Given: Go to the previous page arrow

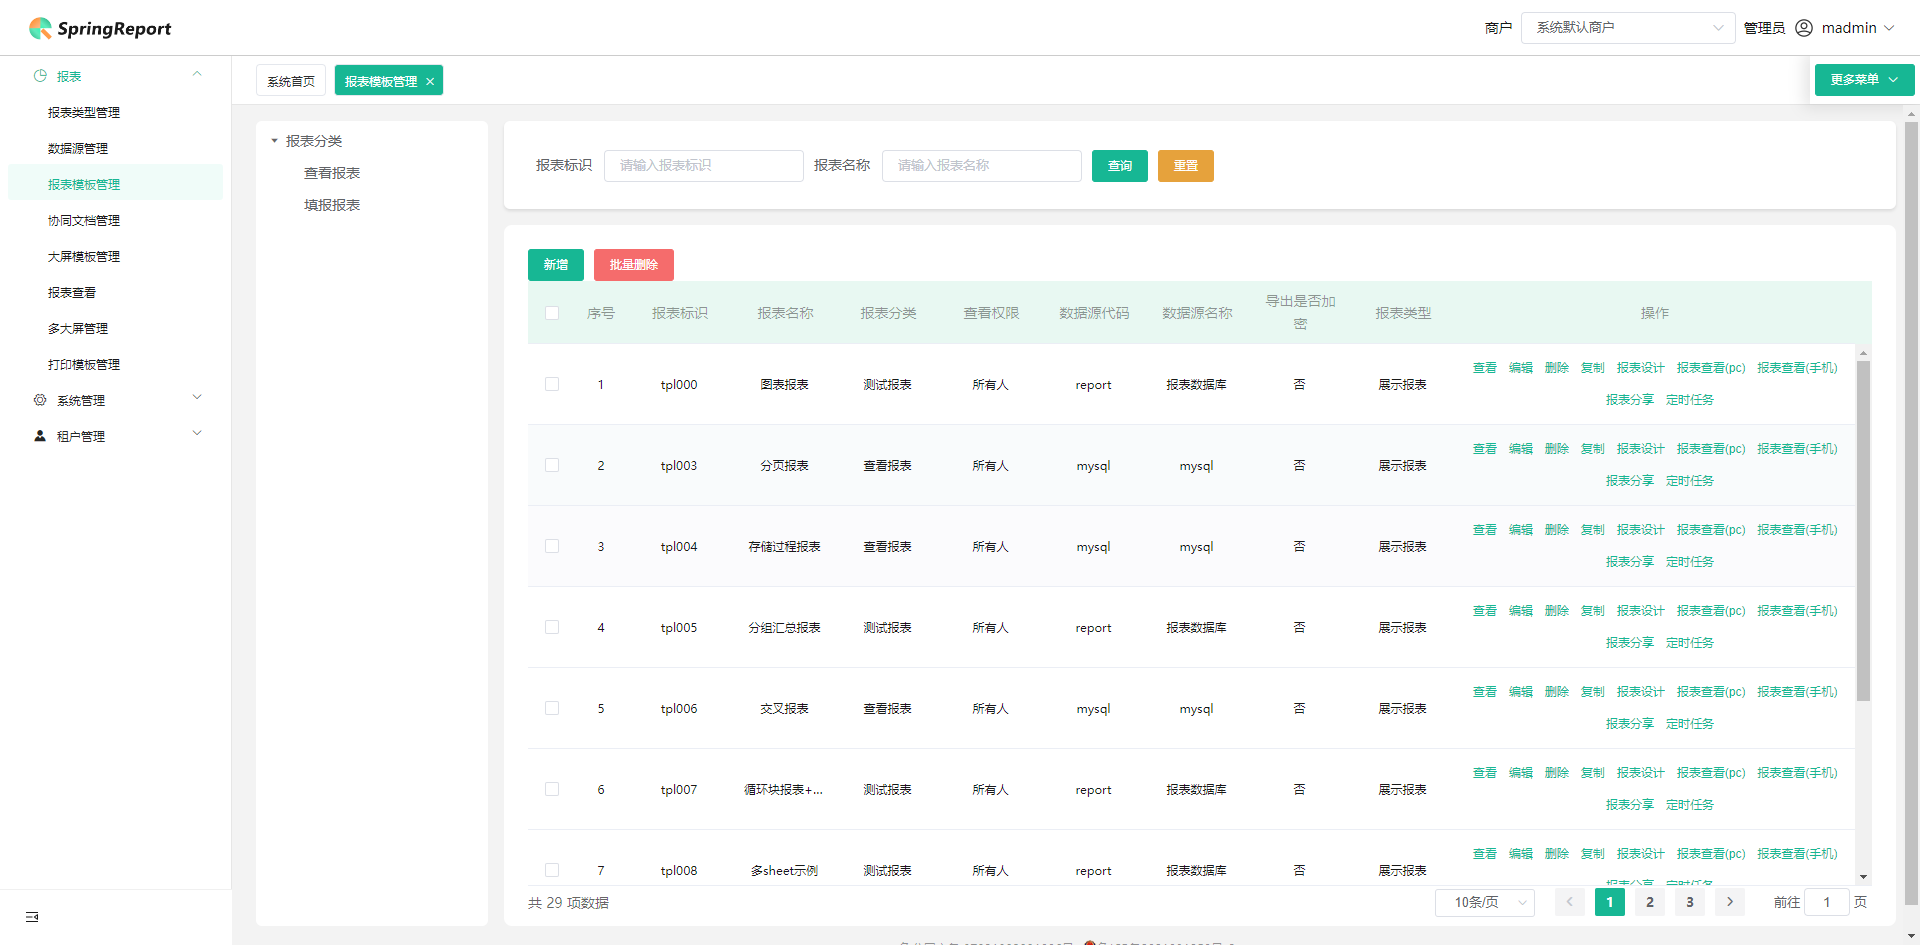Looking at the screenshot, I should coord(1570,902).
